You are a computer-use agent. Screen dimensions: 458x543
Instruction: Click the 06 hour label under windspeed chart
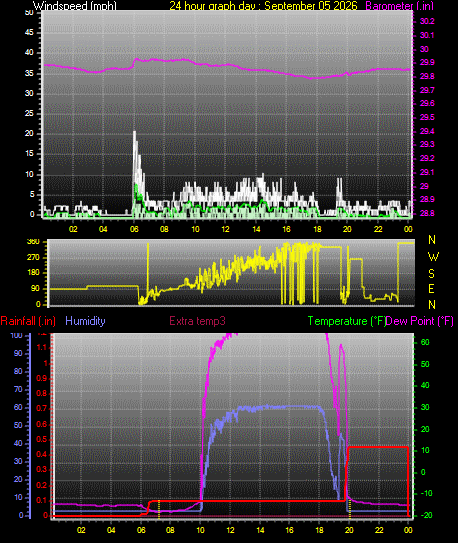pos(134,229)
